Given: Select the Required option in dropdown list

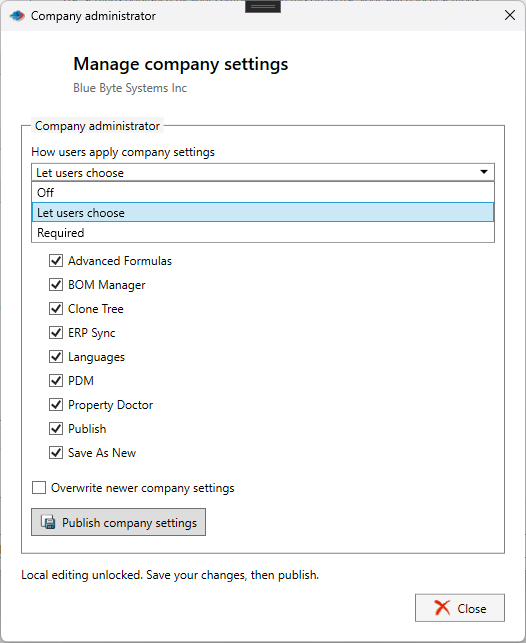Looking at the screenshot, I should (x=263, y=233).
